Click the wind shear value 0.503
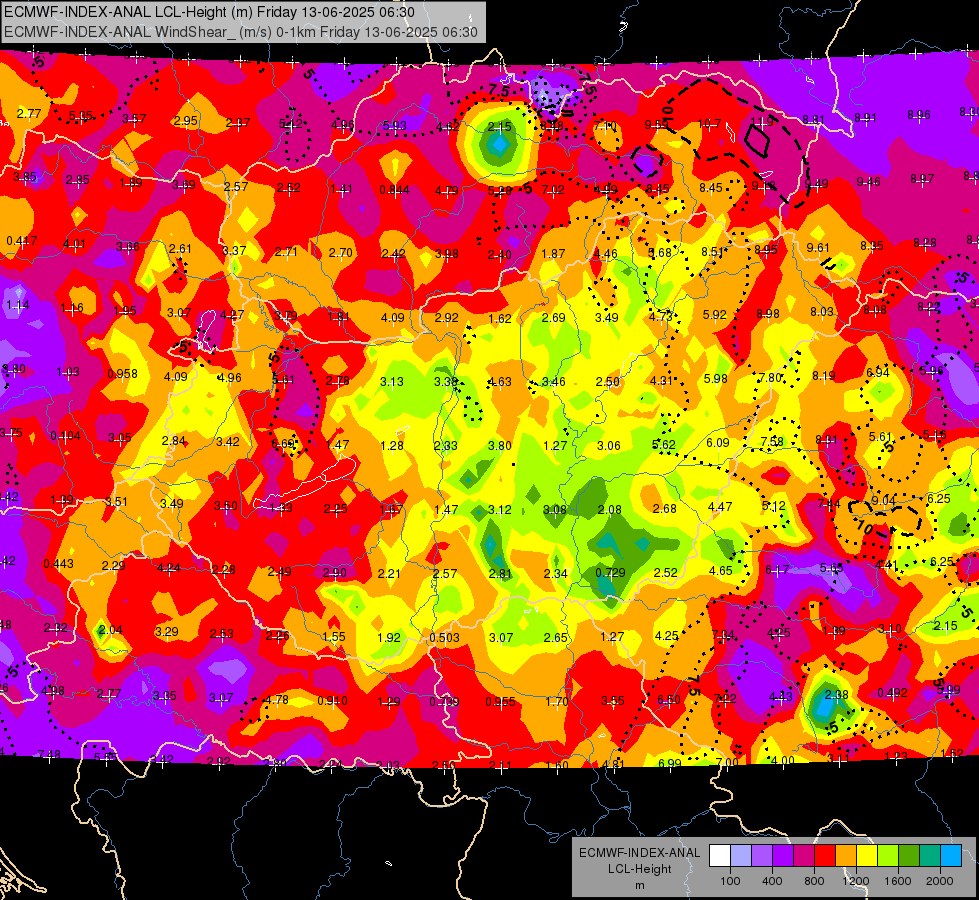The height and width of the screenshot is (900, 979). [x=445, y=638]
